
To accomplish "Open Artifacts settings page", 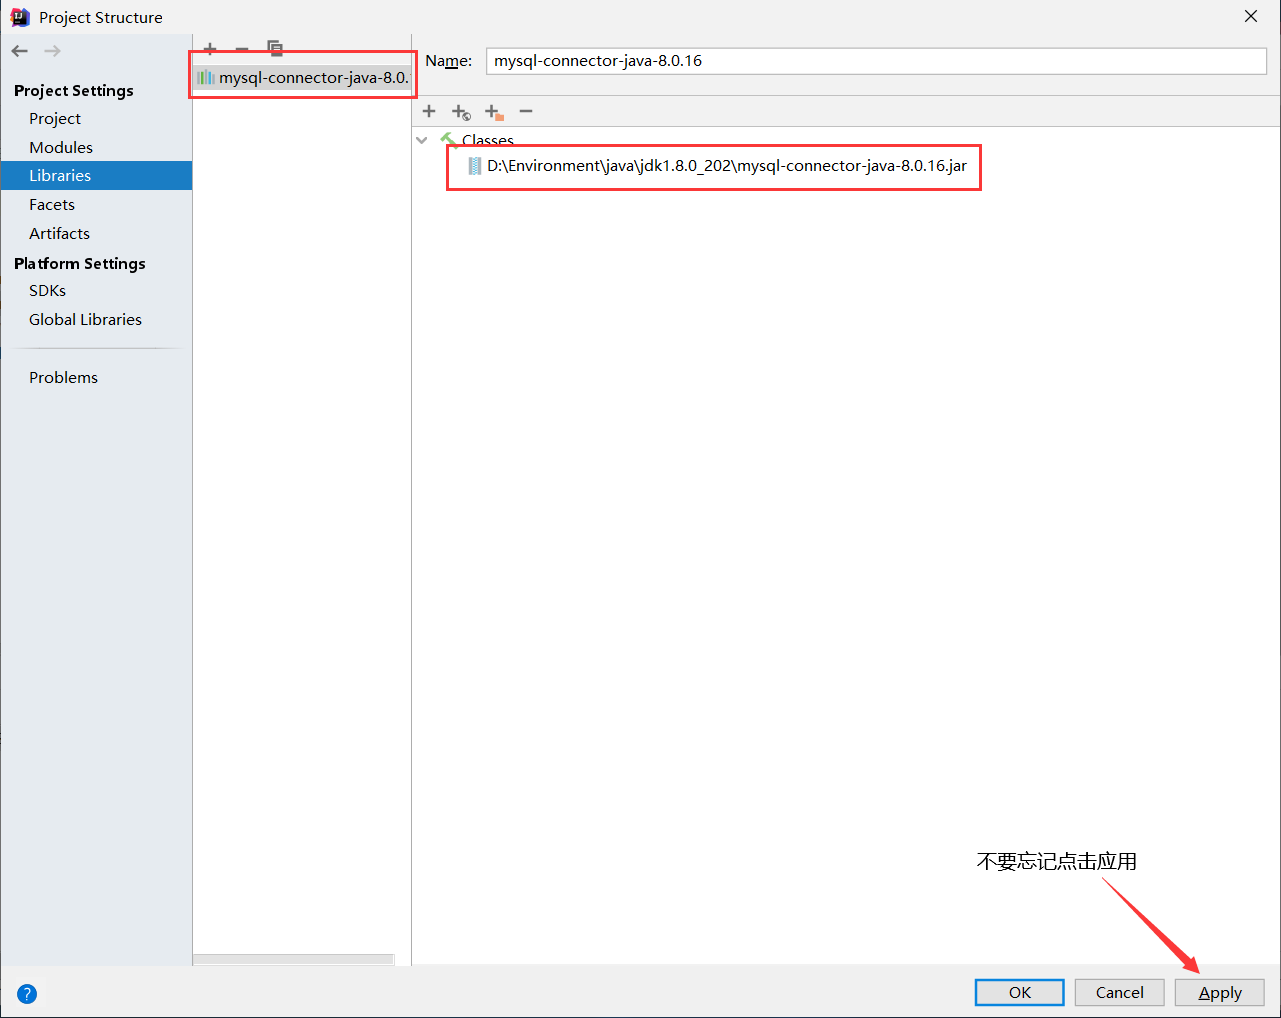I will click(x=59, y=233).
